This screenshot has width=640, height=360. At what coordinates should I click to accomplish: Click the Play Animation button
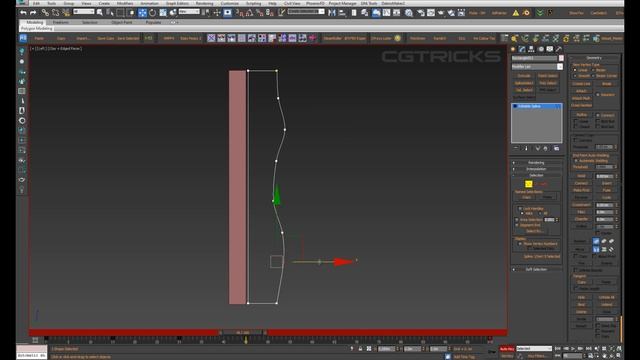click(x=573, y=349)
